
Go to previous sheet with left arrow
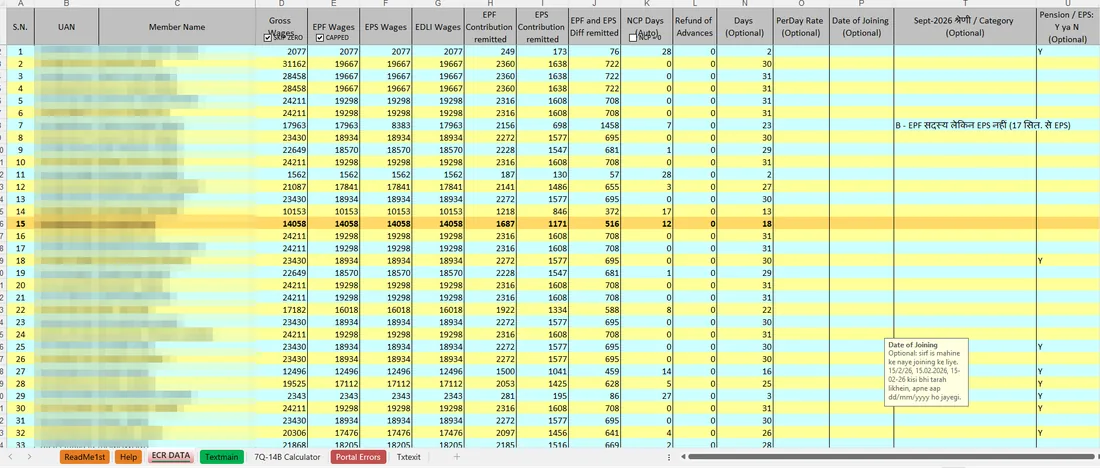(x=10, y=457)
